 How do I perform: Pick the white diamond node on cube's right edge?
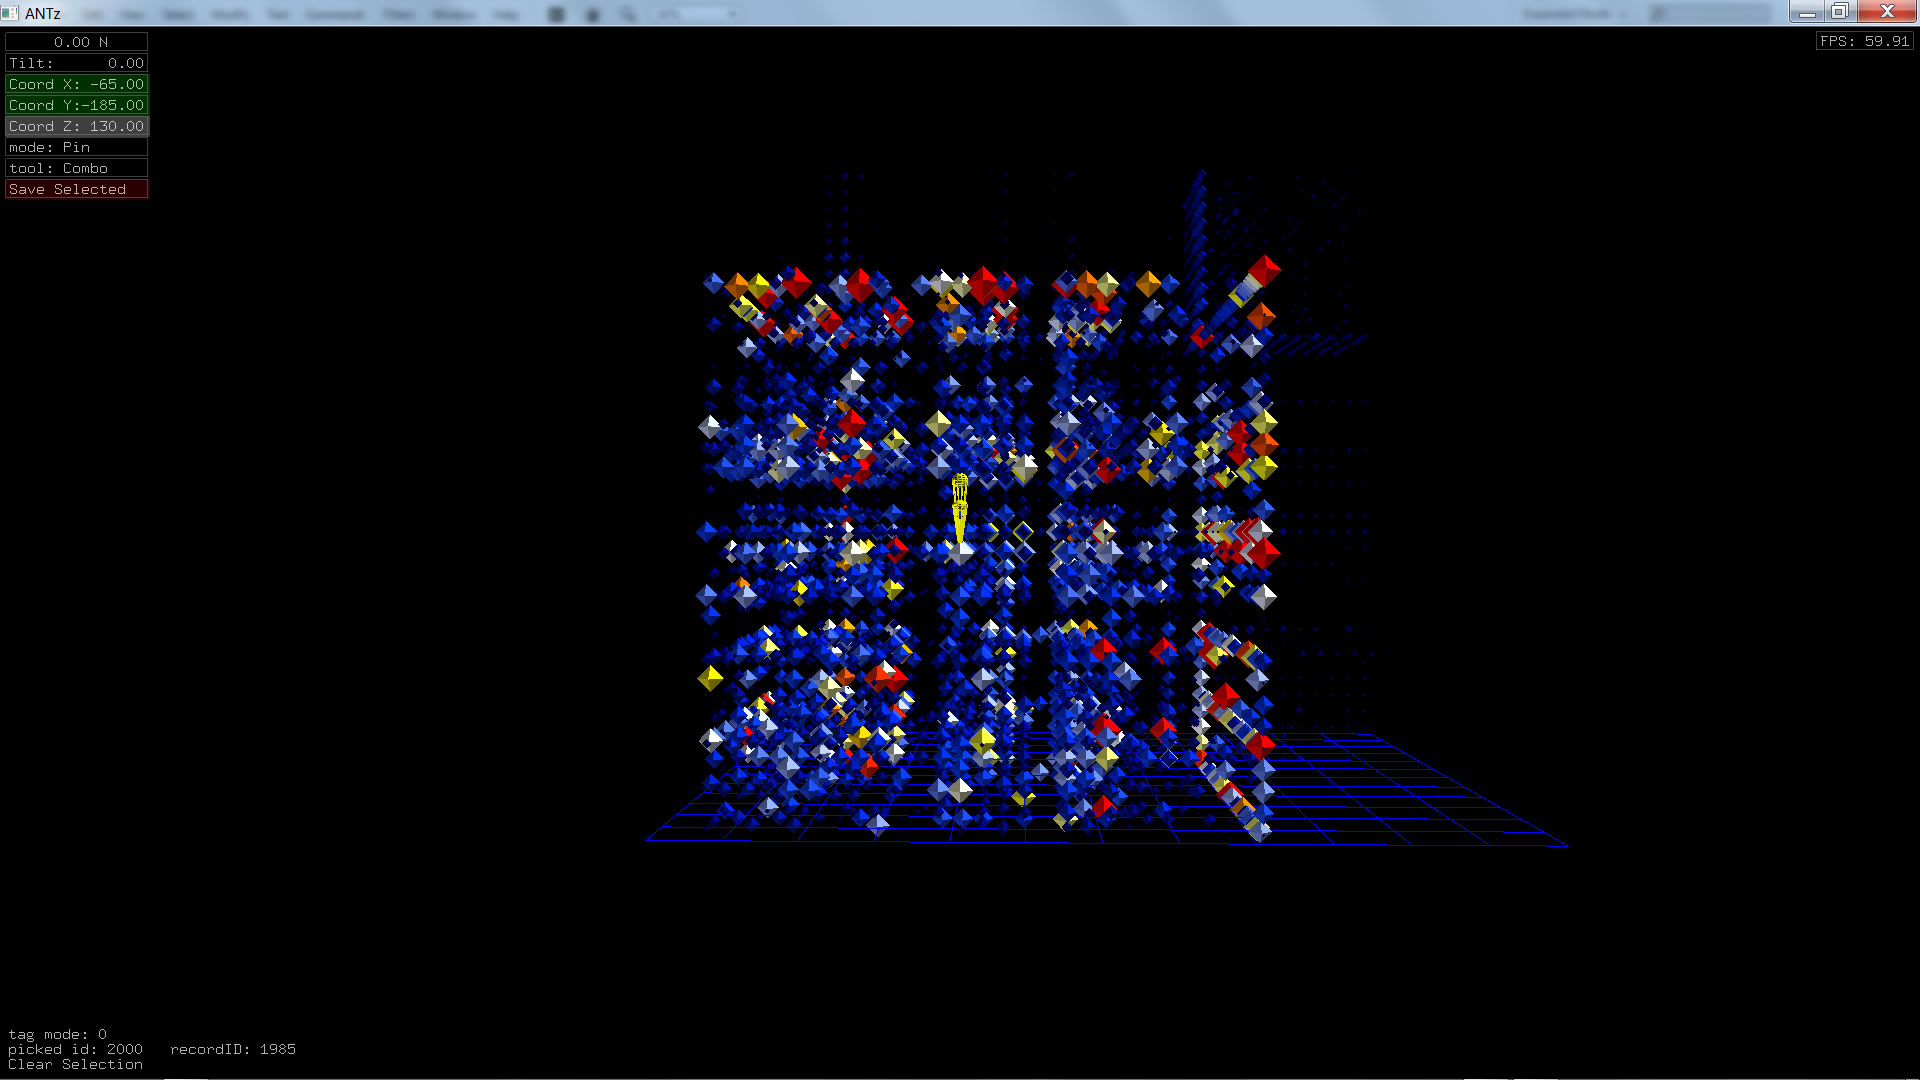[x=1264, y=597]
